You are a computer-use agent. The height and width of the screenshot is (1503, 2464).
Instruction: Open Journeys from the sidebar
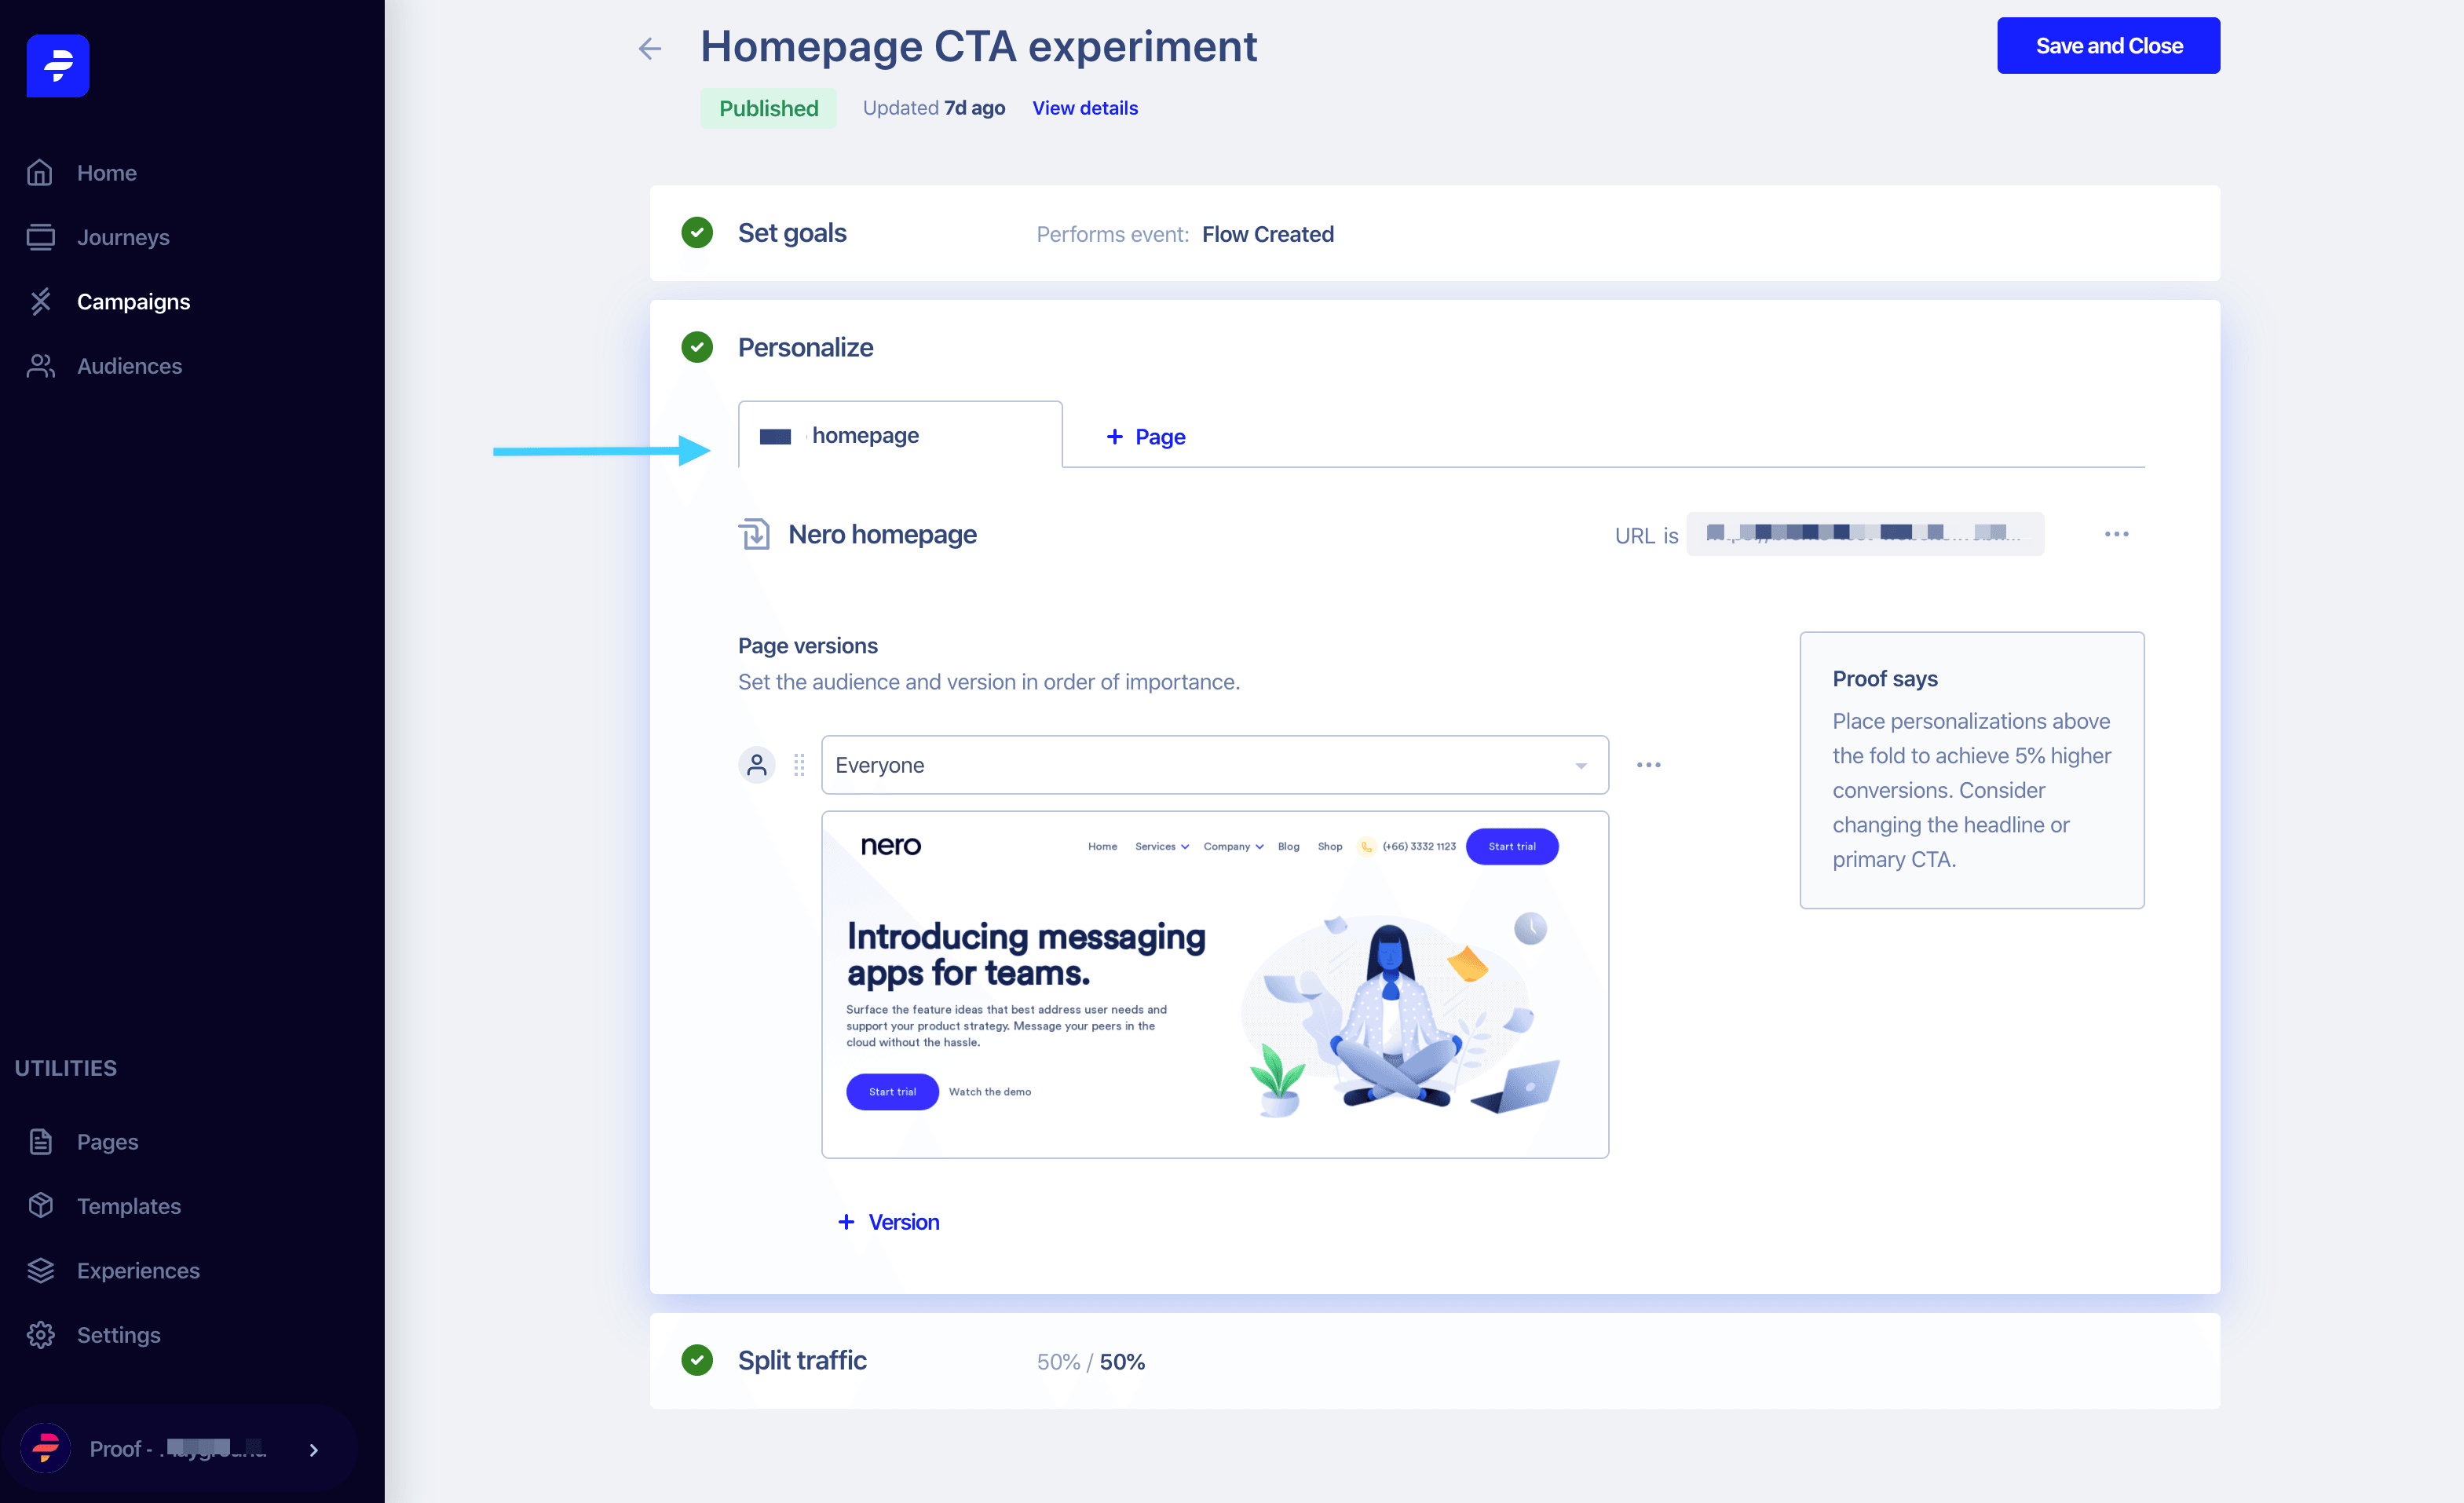click(x=122, y=237)
